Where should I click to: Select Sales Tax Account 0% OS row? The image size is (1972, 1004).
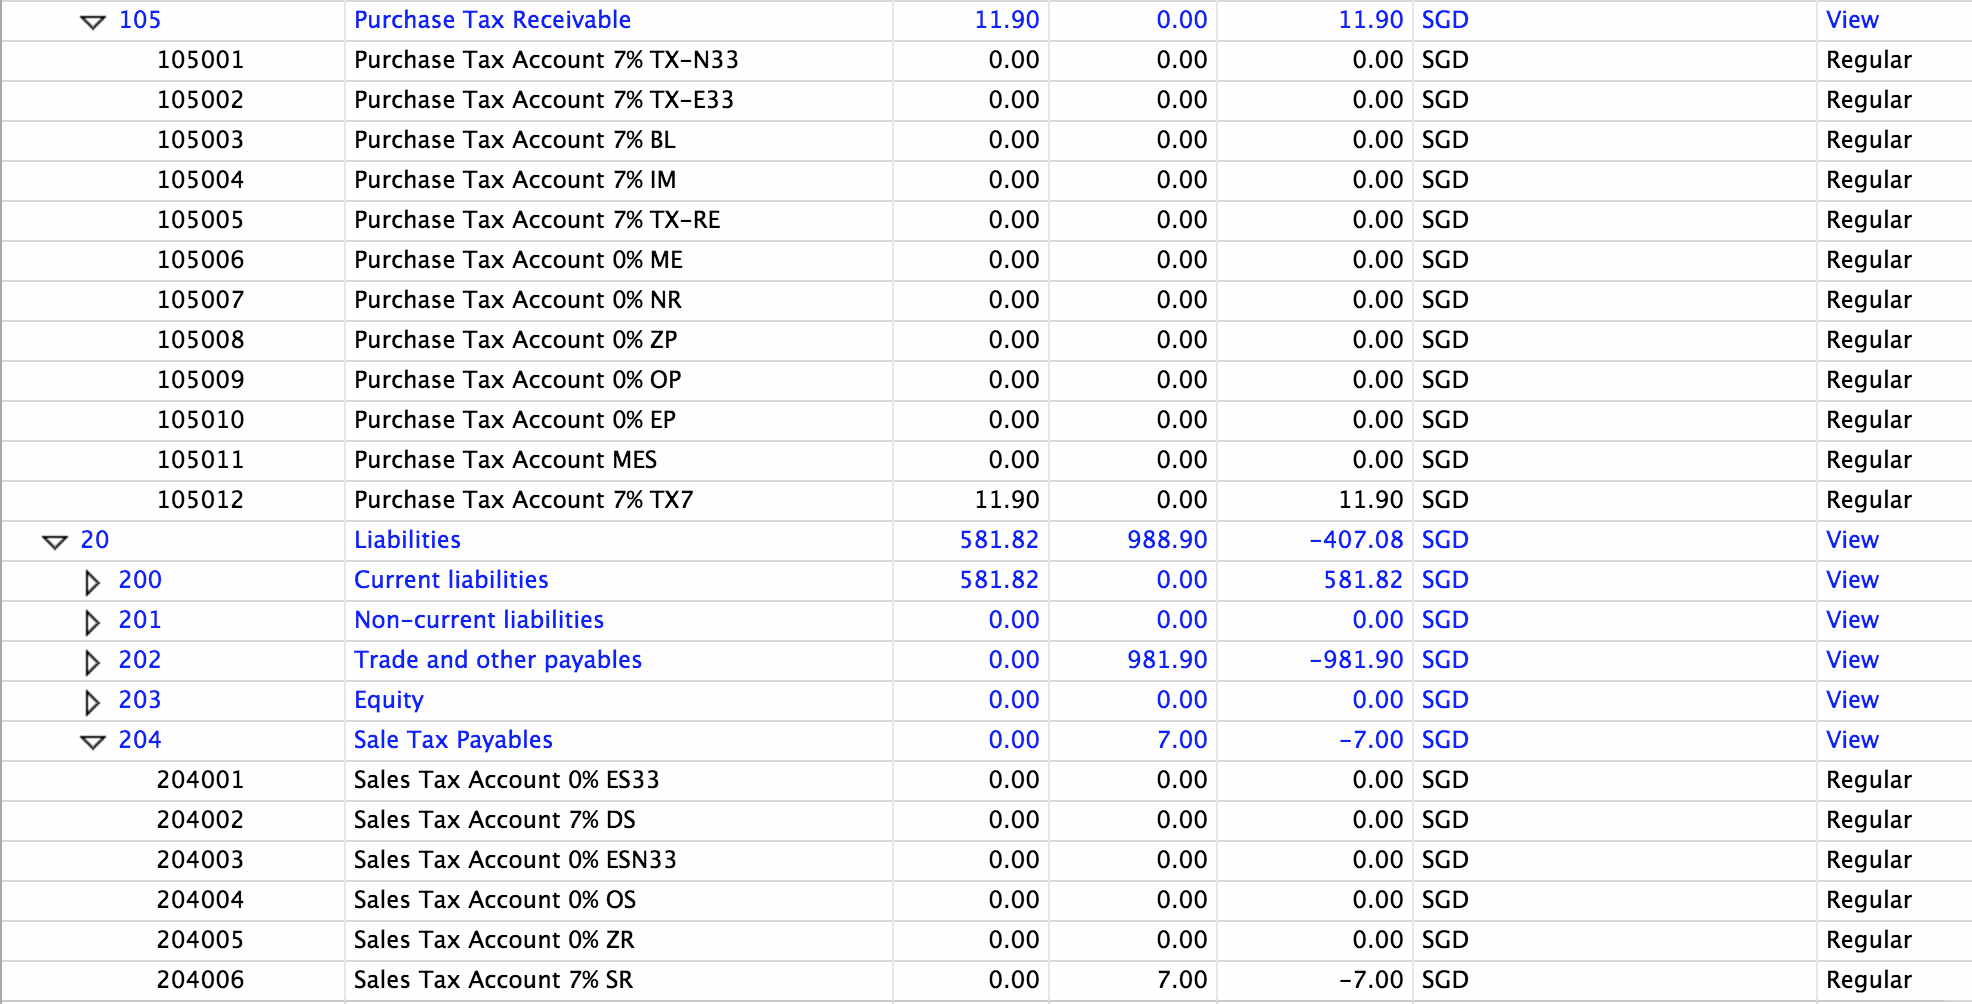(986, 900)
